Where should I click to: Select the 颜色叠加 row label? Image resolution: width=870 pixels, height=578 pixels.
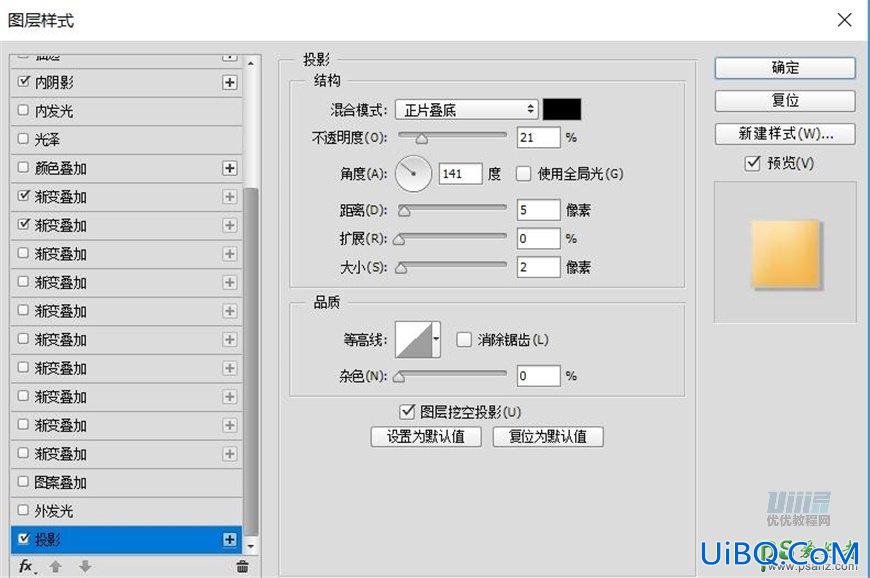[60, 169]
